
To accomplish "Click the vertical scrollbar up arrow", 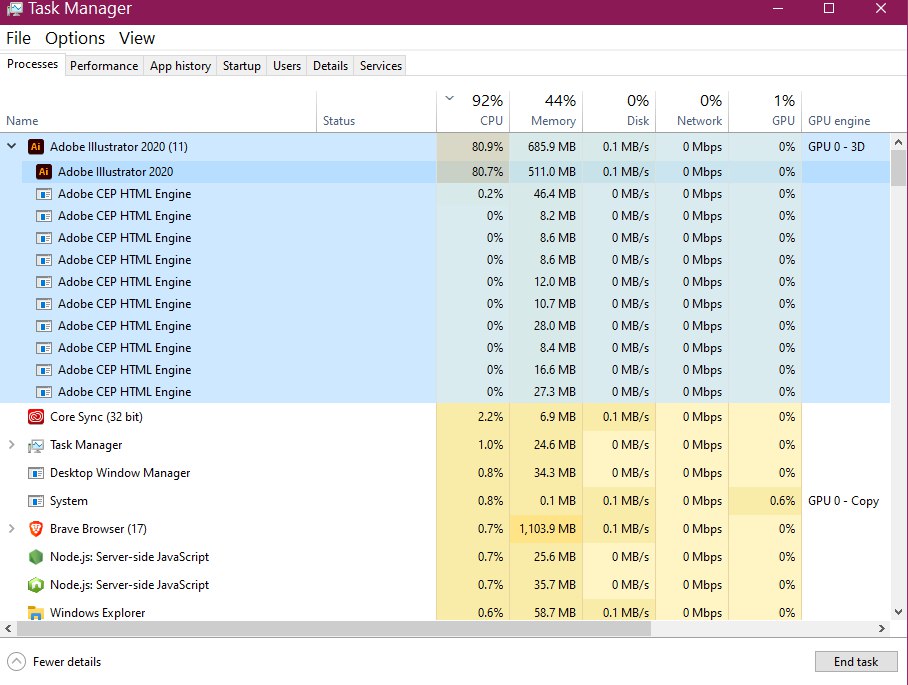I will tap(898, 141).
